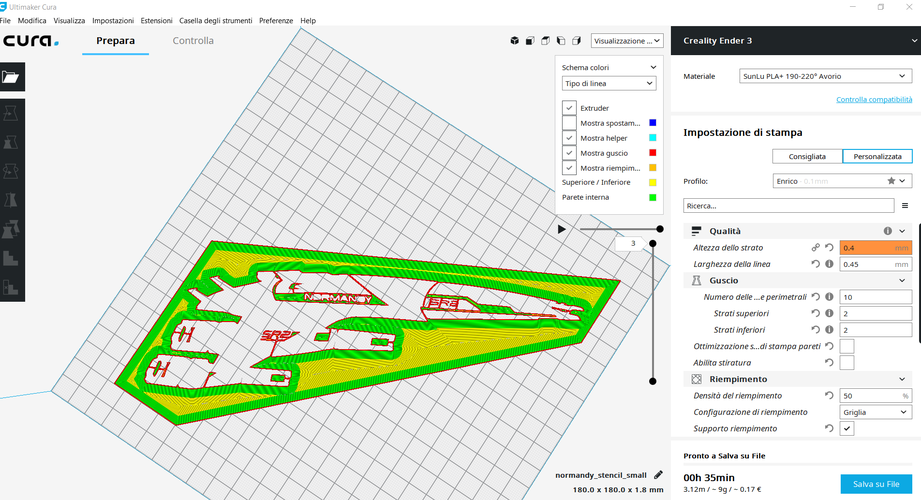921x500 pixels.
Task: Click the info icon on Qualità header
Action: coord(888,231)
